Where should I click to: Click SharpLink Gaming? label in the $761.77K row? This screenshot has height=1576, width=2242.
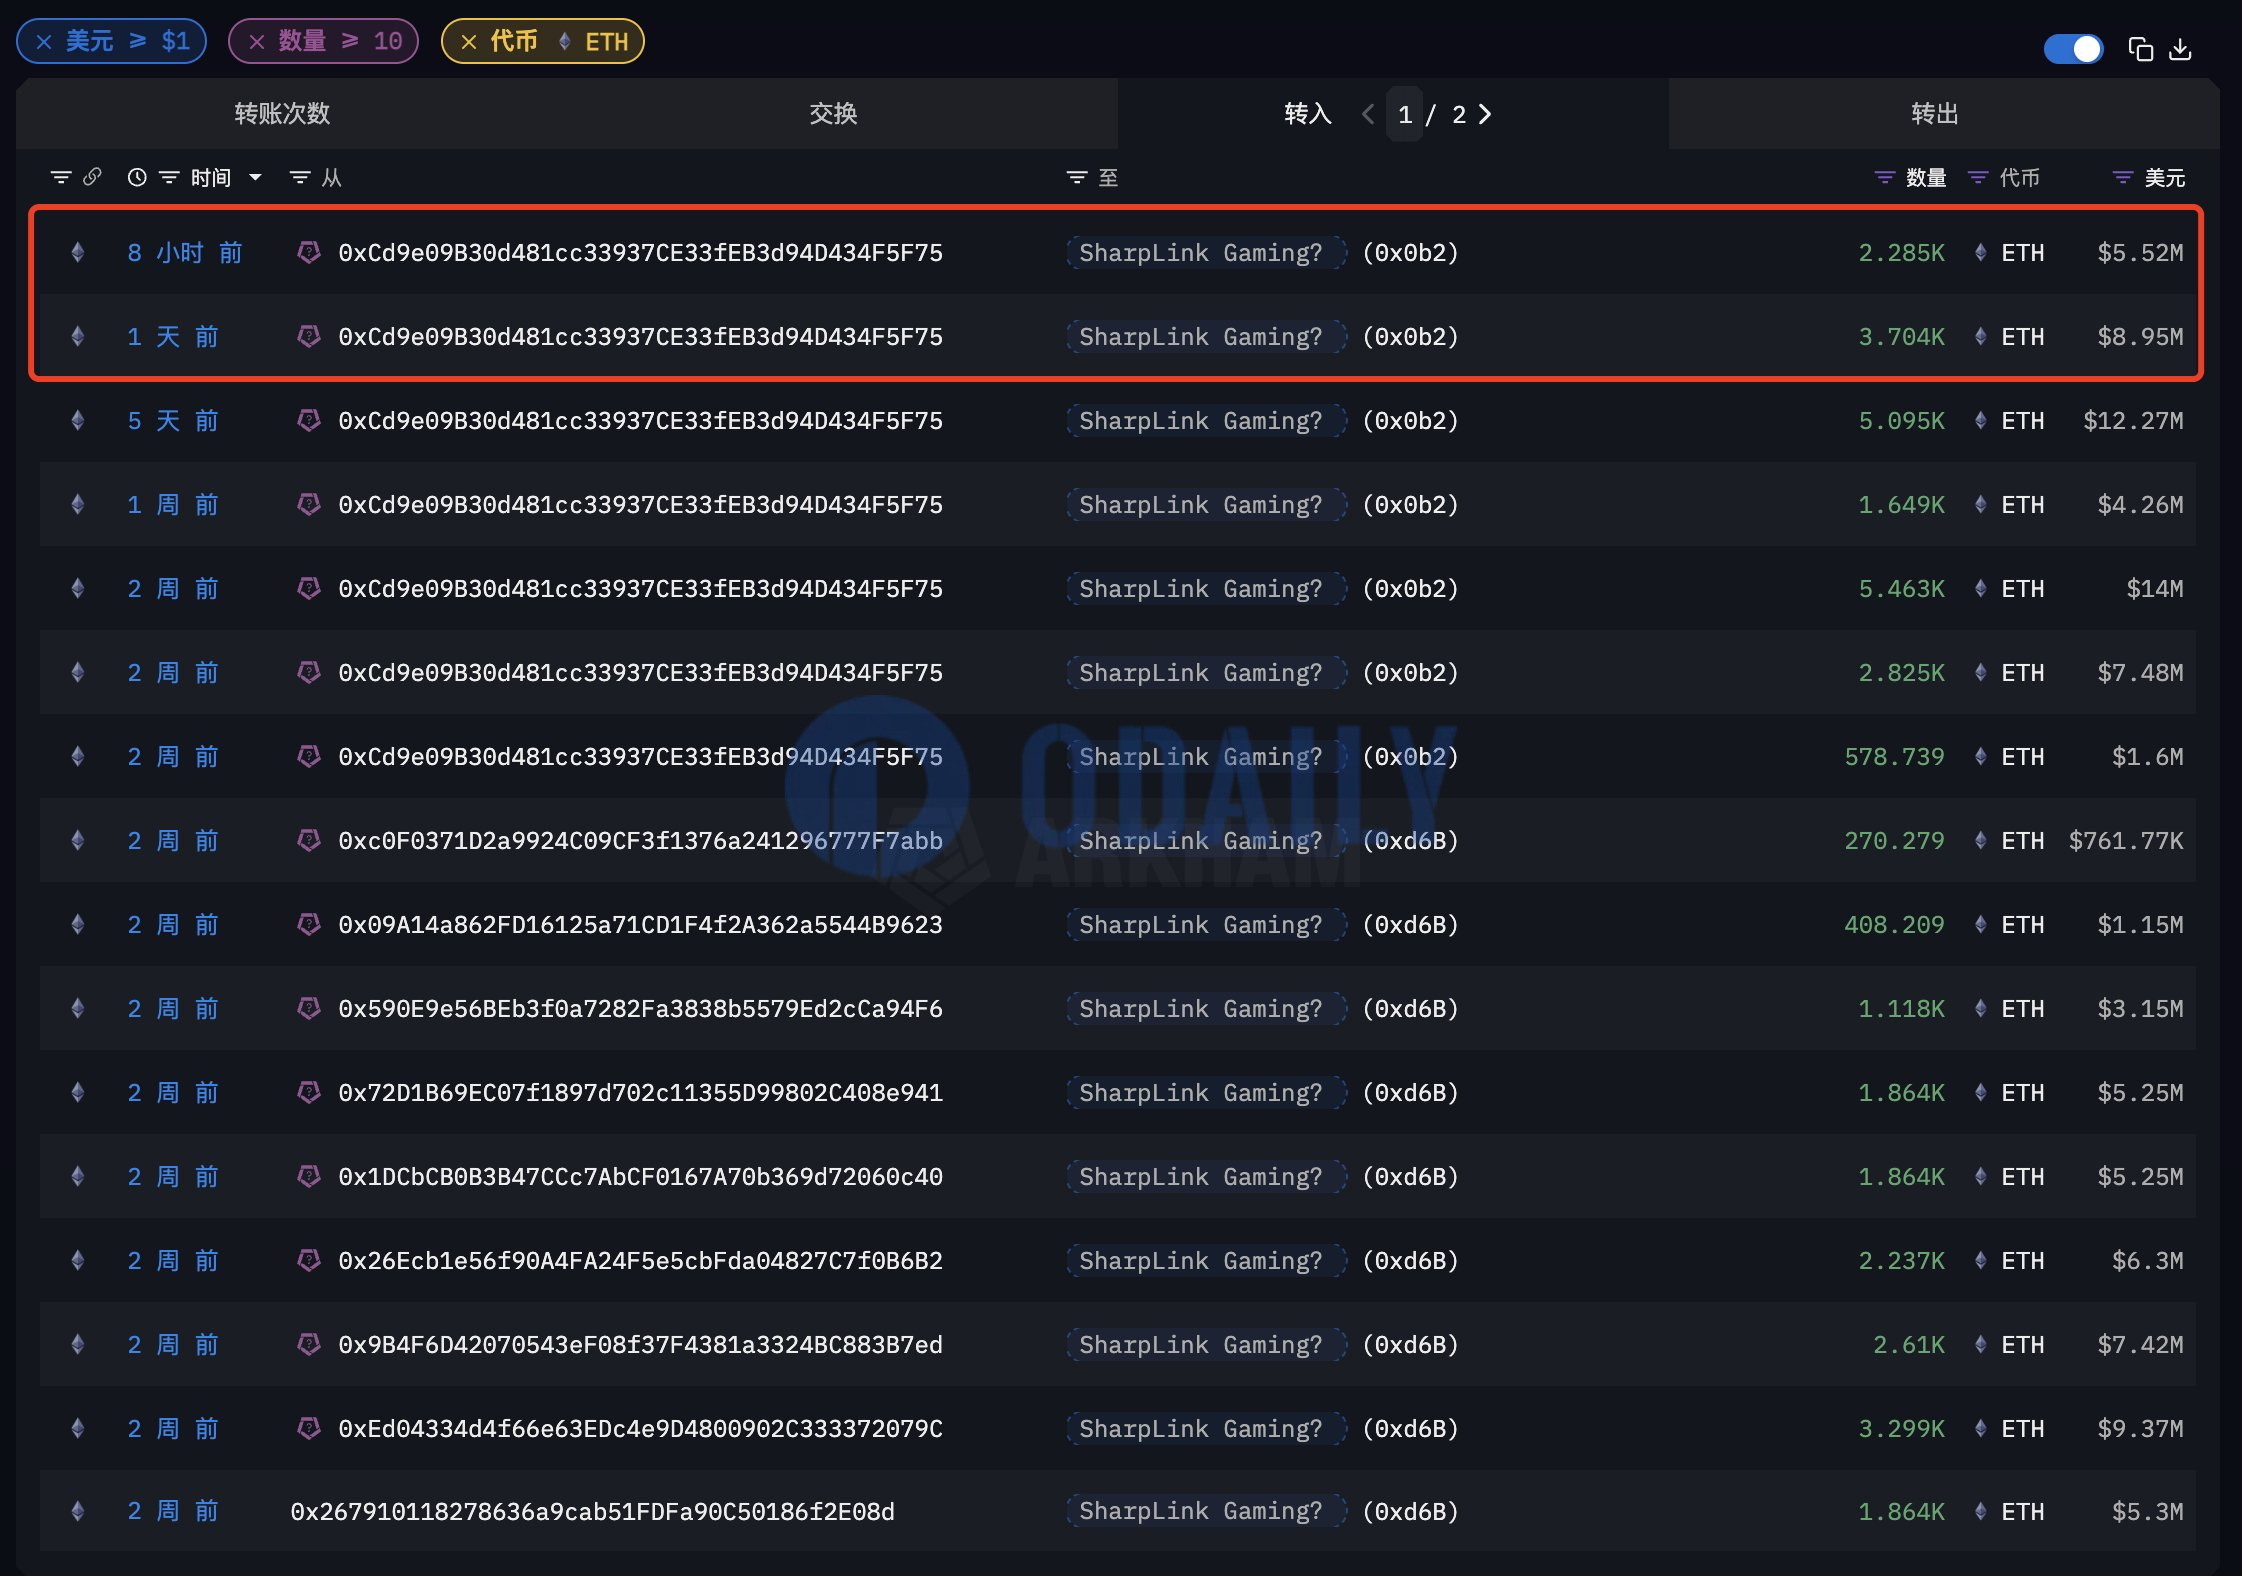click(x=1206, y=841)
